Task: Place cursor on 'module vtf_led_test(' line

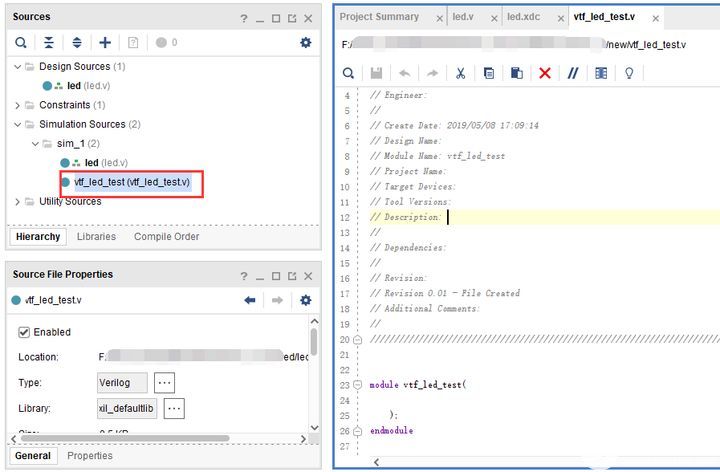Action: [418, 385]
